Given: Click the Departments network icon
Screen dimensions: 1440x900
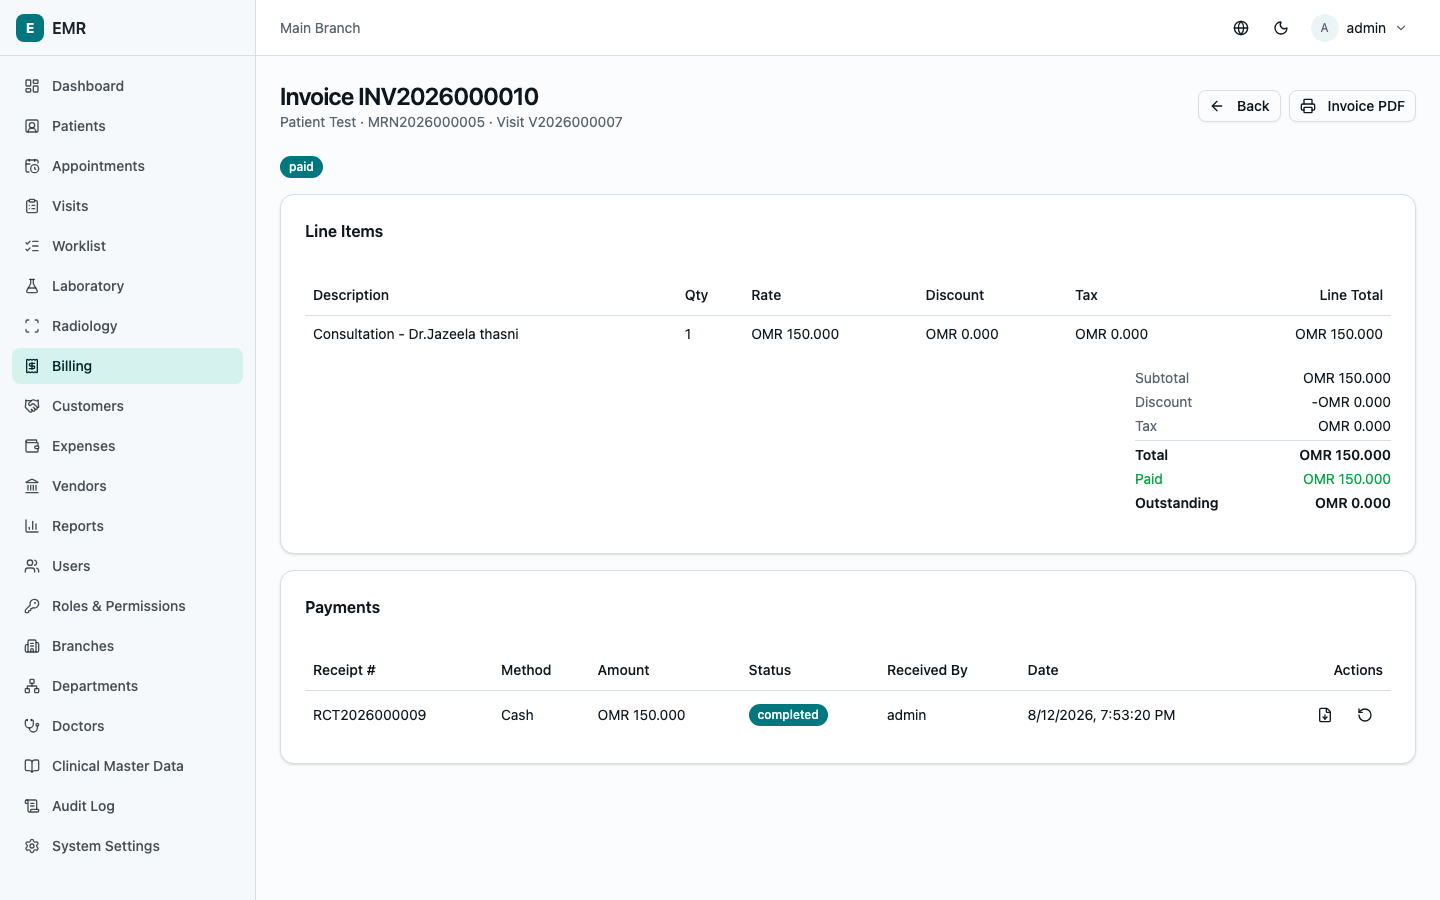Looking at the screenshot, I should coord(32,686).
